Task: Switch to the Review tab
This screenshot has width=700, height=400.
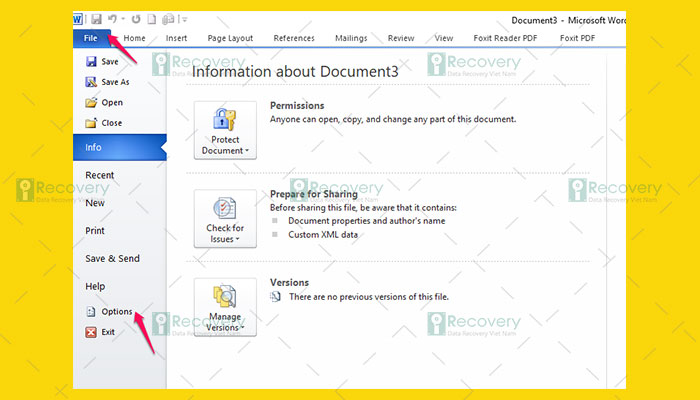Action: point(401,38)
